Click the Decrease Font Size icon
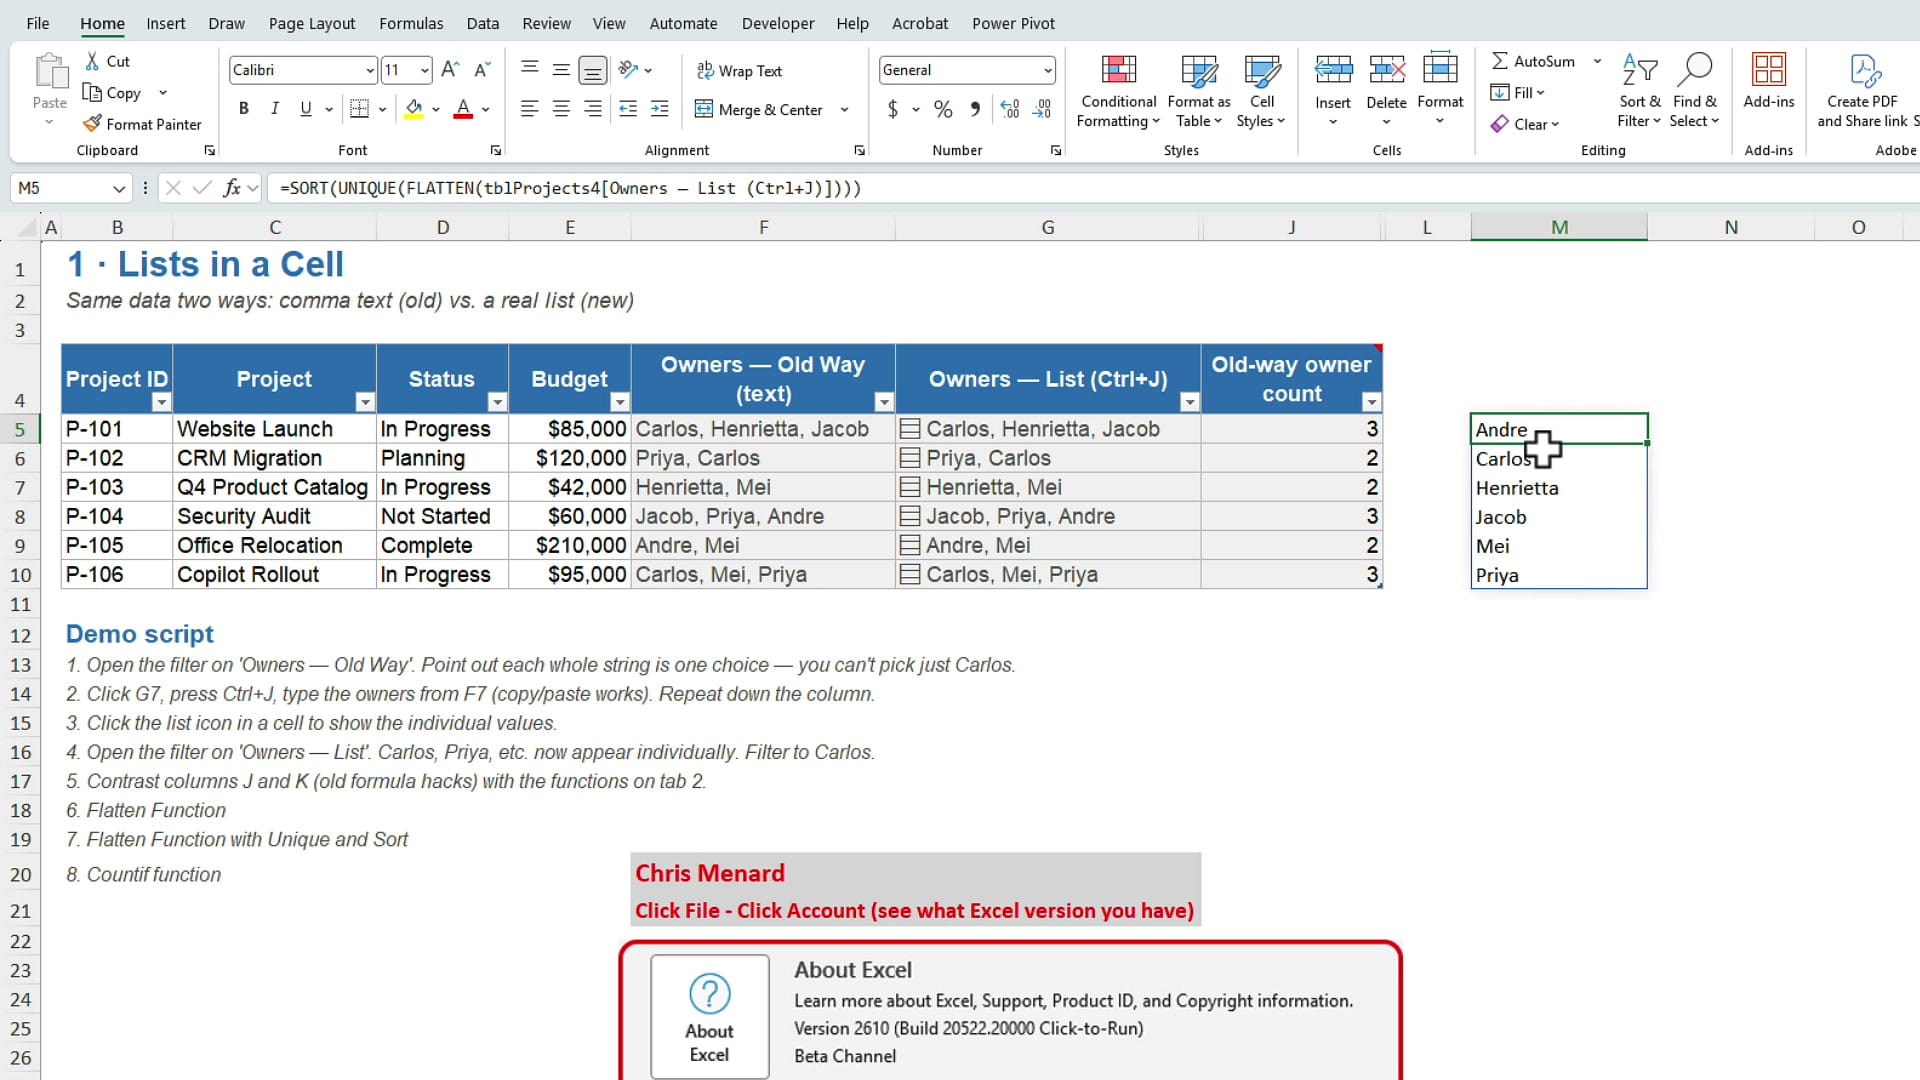This screenshot has width=1920, height=1080. pos(482,69)
